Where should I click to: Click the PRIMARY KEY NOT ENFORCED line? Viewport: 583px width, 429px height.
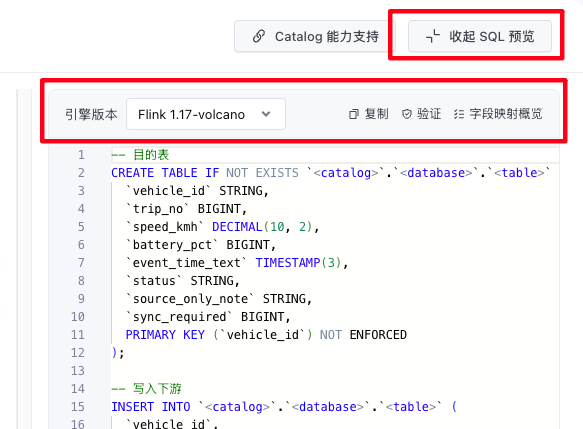(x=266, y=335)
